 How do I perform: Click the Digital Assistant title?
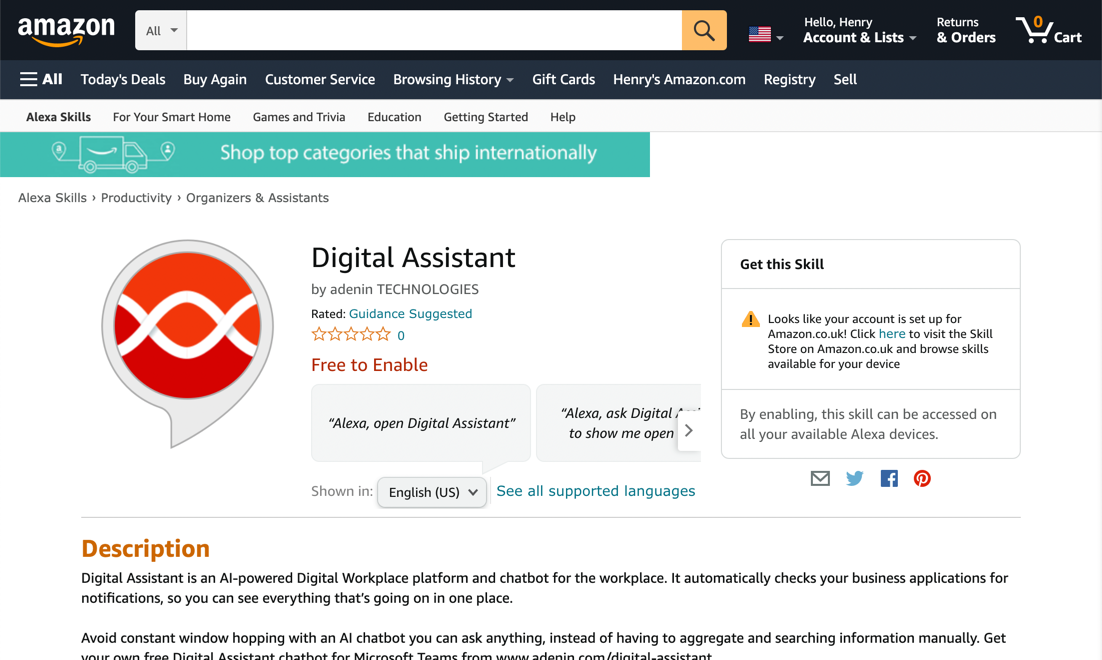413,257
